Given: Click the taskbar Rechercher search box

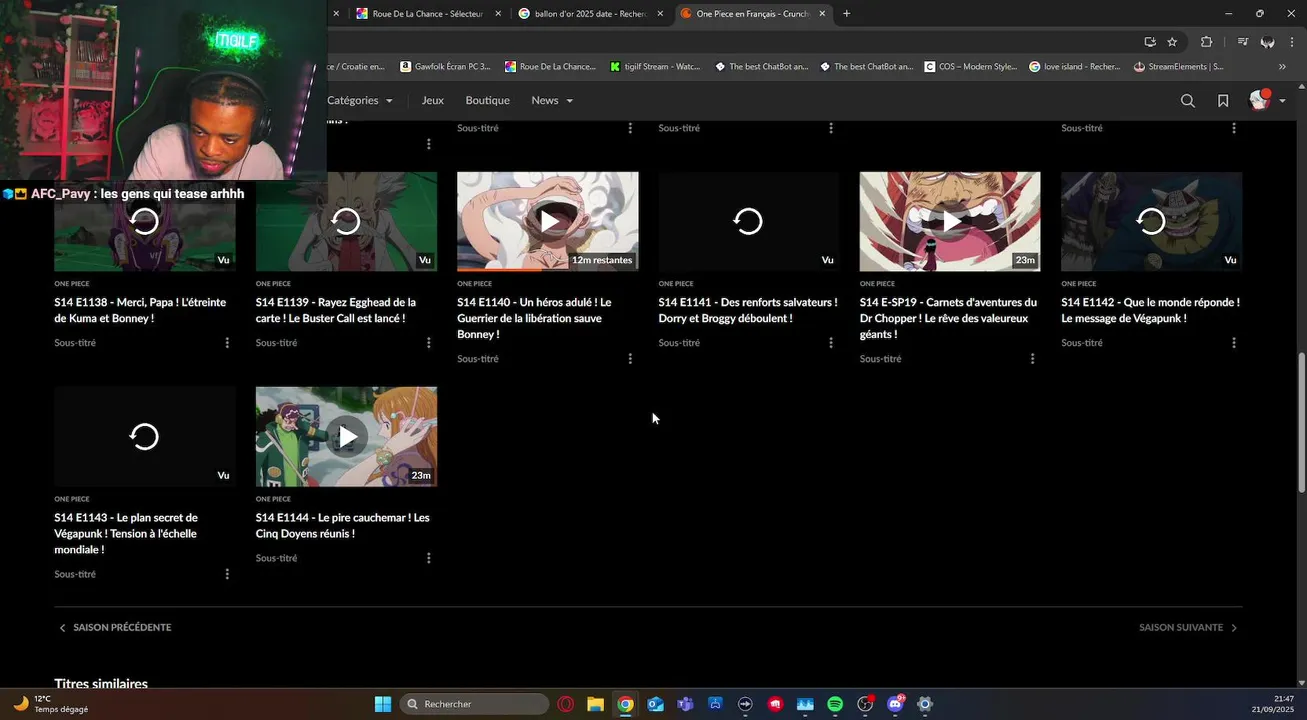Looking at the screenshot, I should (474, 704).
